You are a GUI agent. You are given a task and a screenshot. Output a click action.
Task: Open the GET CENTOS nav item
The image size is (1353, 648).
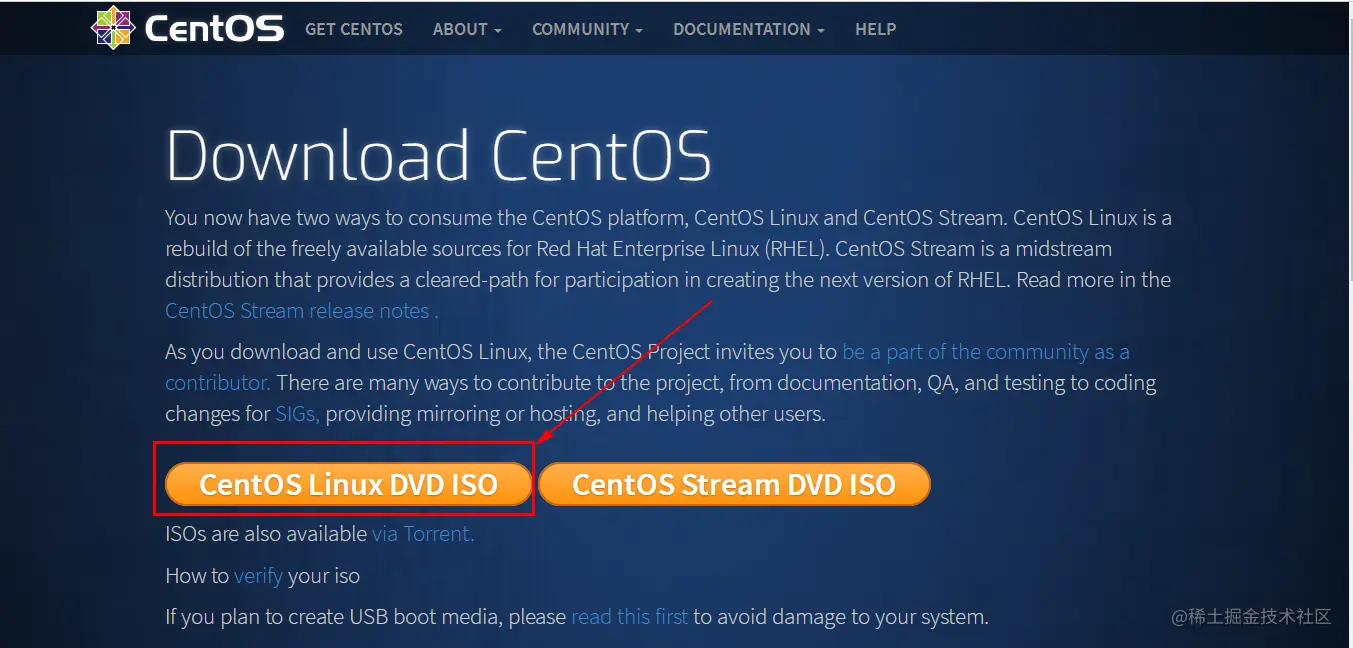point(354,29)
